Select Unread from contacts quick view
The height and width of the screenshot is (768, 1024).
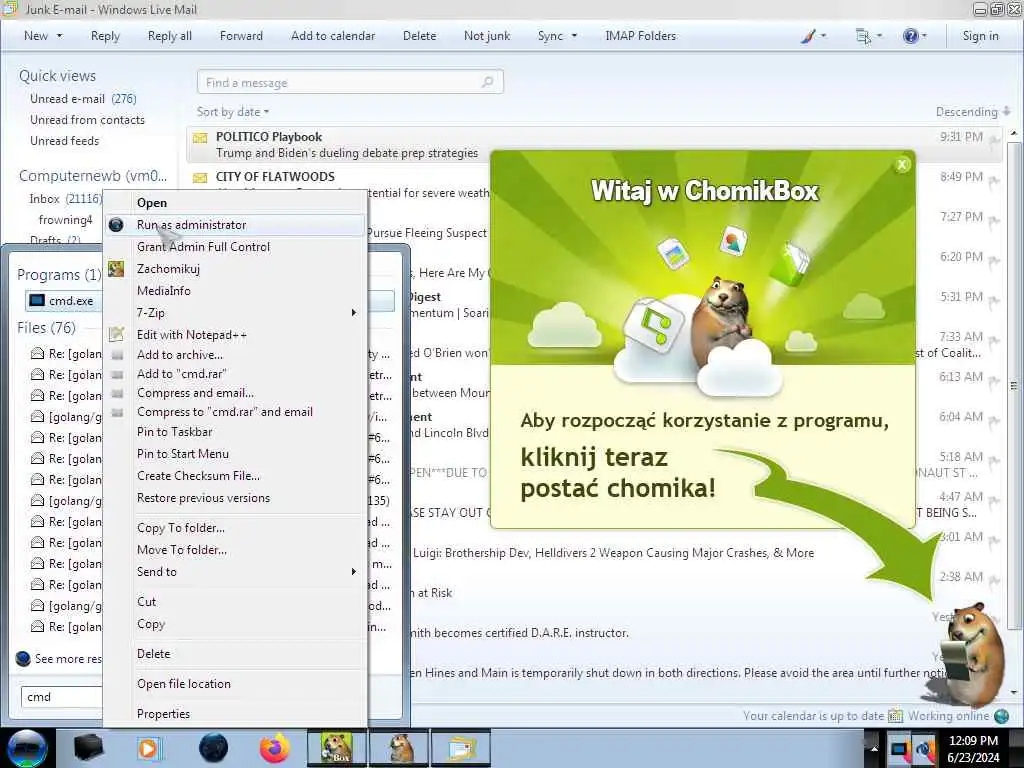click(88, 120)
